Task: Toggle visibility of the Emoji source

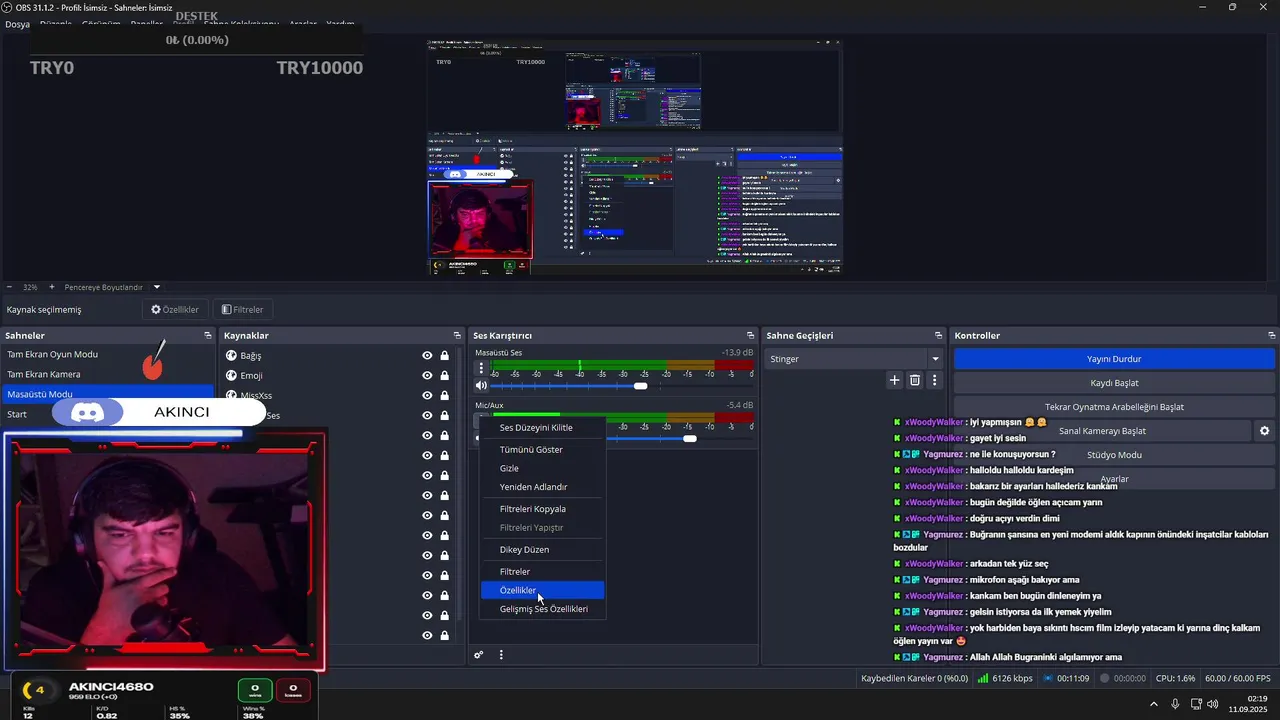Action: tap(427, 376)
